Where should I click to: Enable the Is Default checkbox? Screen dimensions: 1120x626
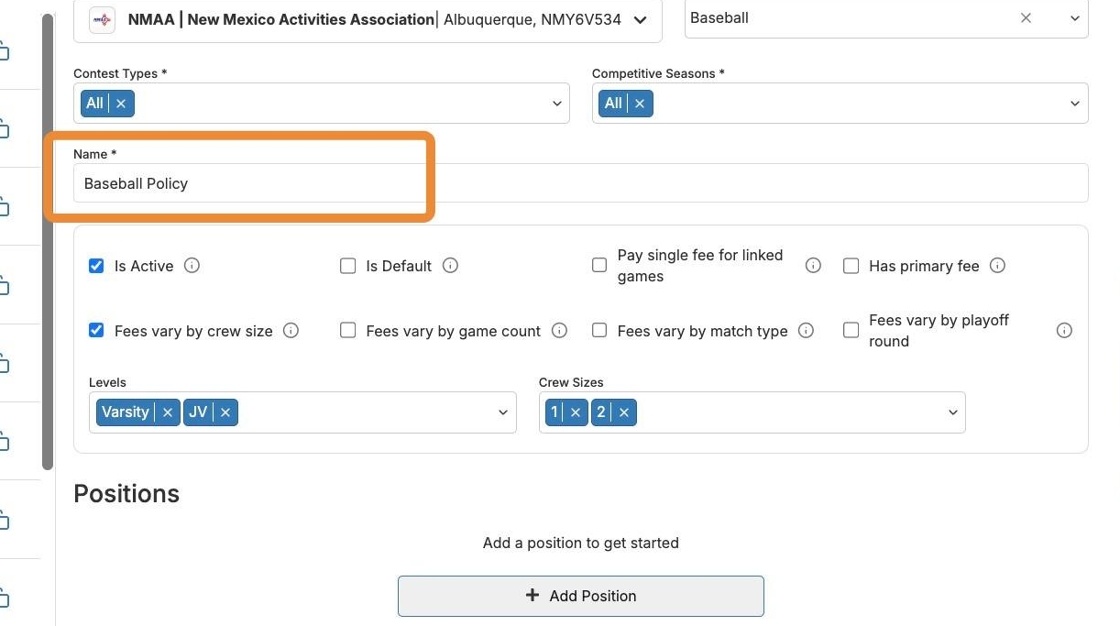pos(348,266)
